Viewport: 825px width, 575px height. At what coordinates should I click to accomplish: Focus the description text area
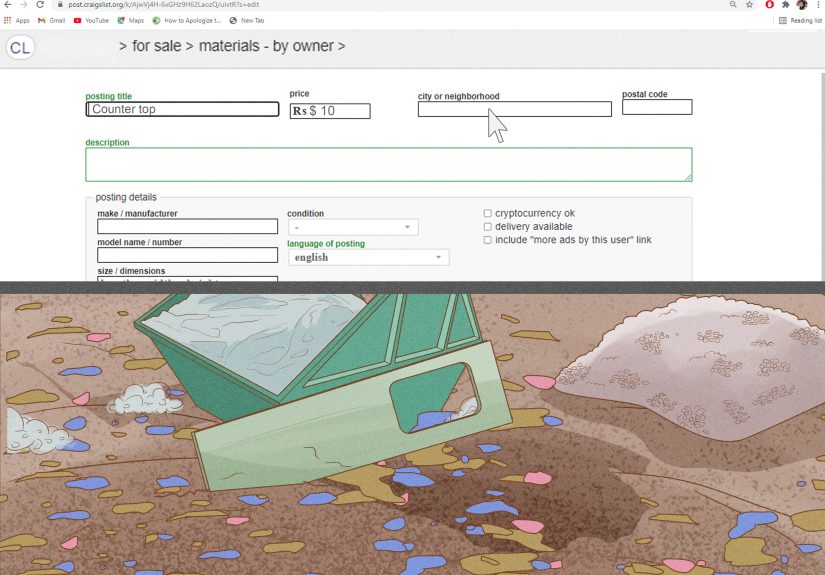tap(388, 165)
